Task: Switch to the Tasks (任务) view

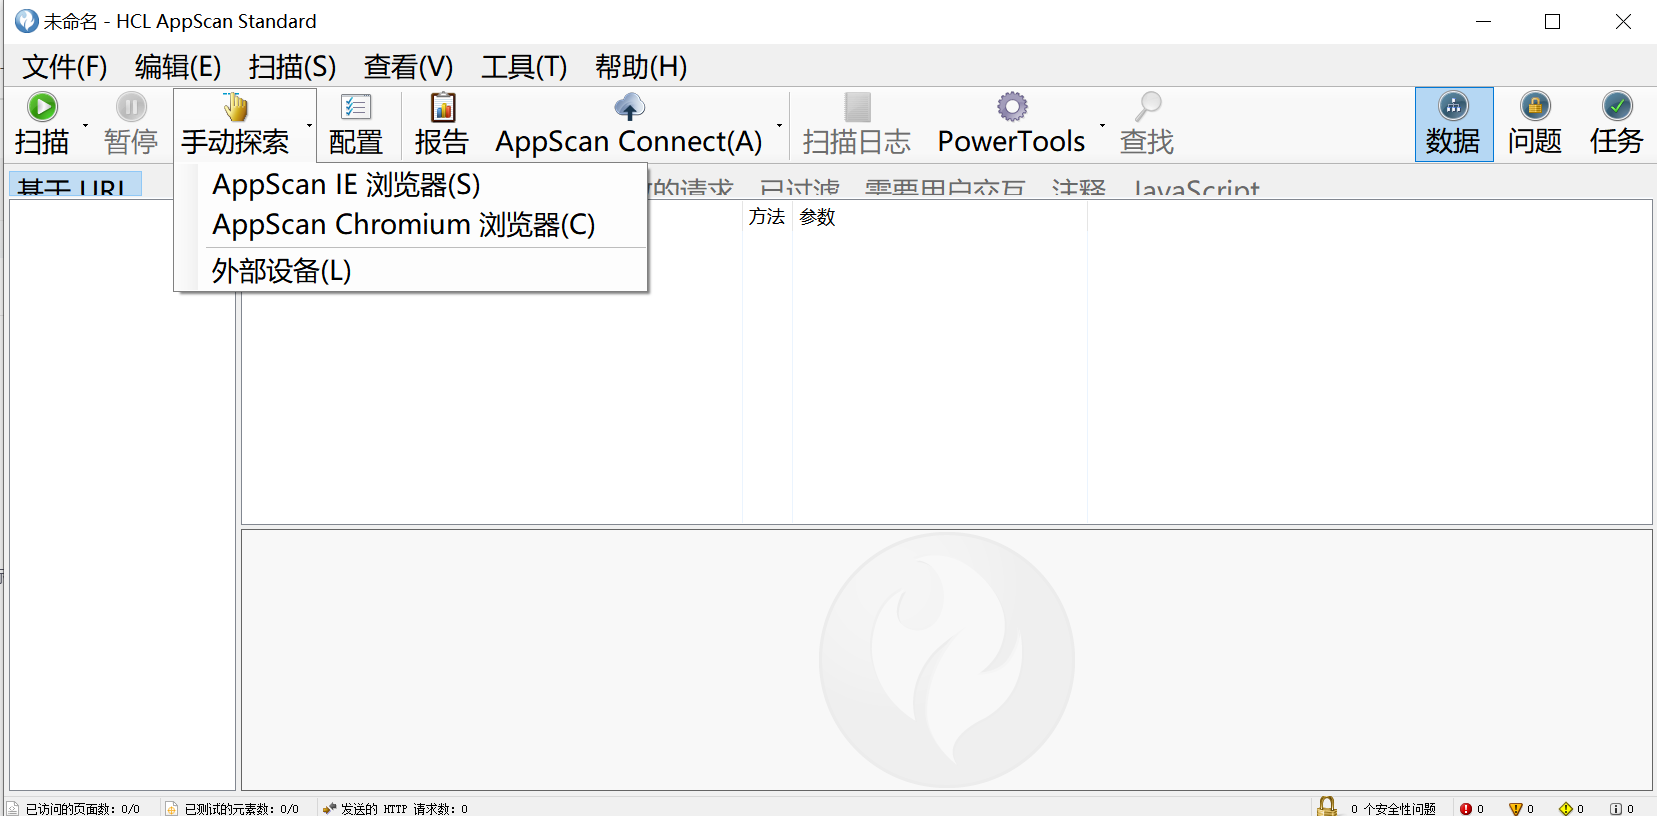Action: point(1617,124)
